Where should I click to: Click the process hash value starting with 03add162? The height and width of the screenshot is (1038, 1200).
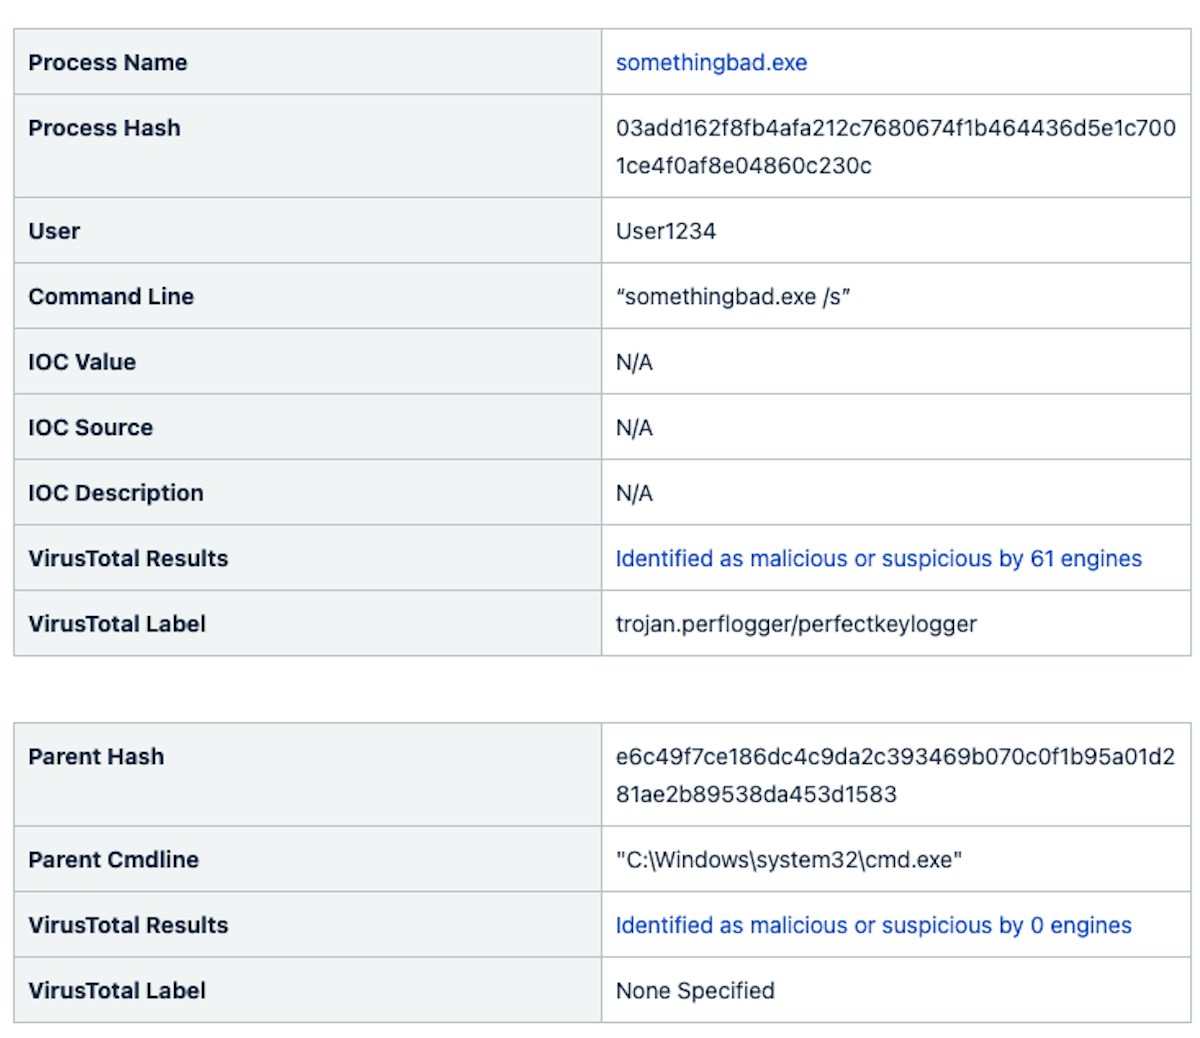click(895, 146)
